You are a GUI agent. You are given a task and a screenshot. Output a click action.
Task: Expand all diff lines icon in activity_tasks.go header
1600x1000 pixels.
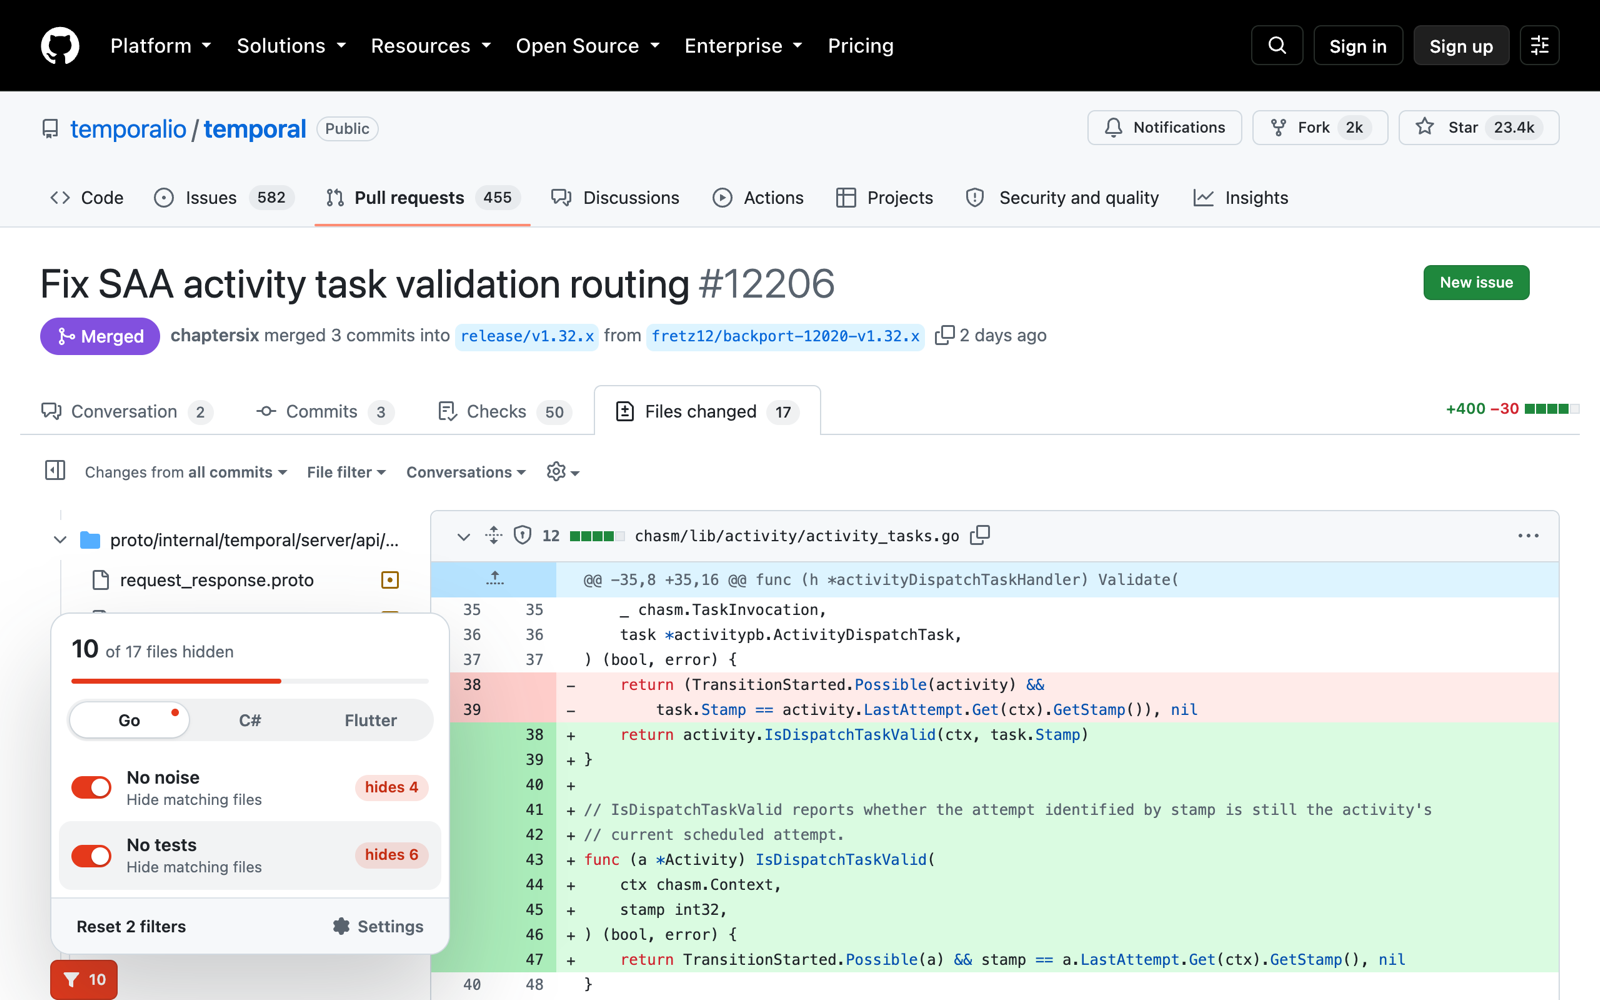[x=494, y=536]
